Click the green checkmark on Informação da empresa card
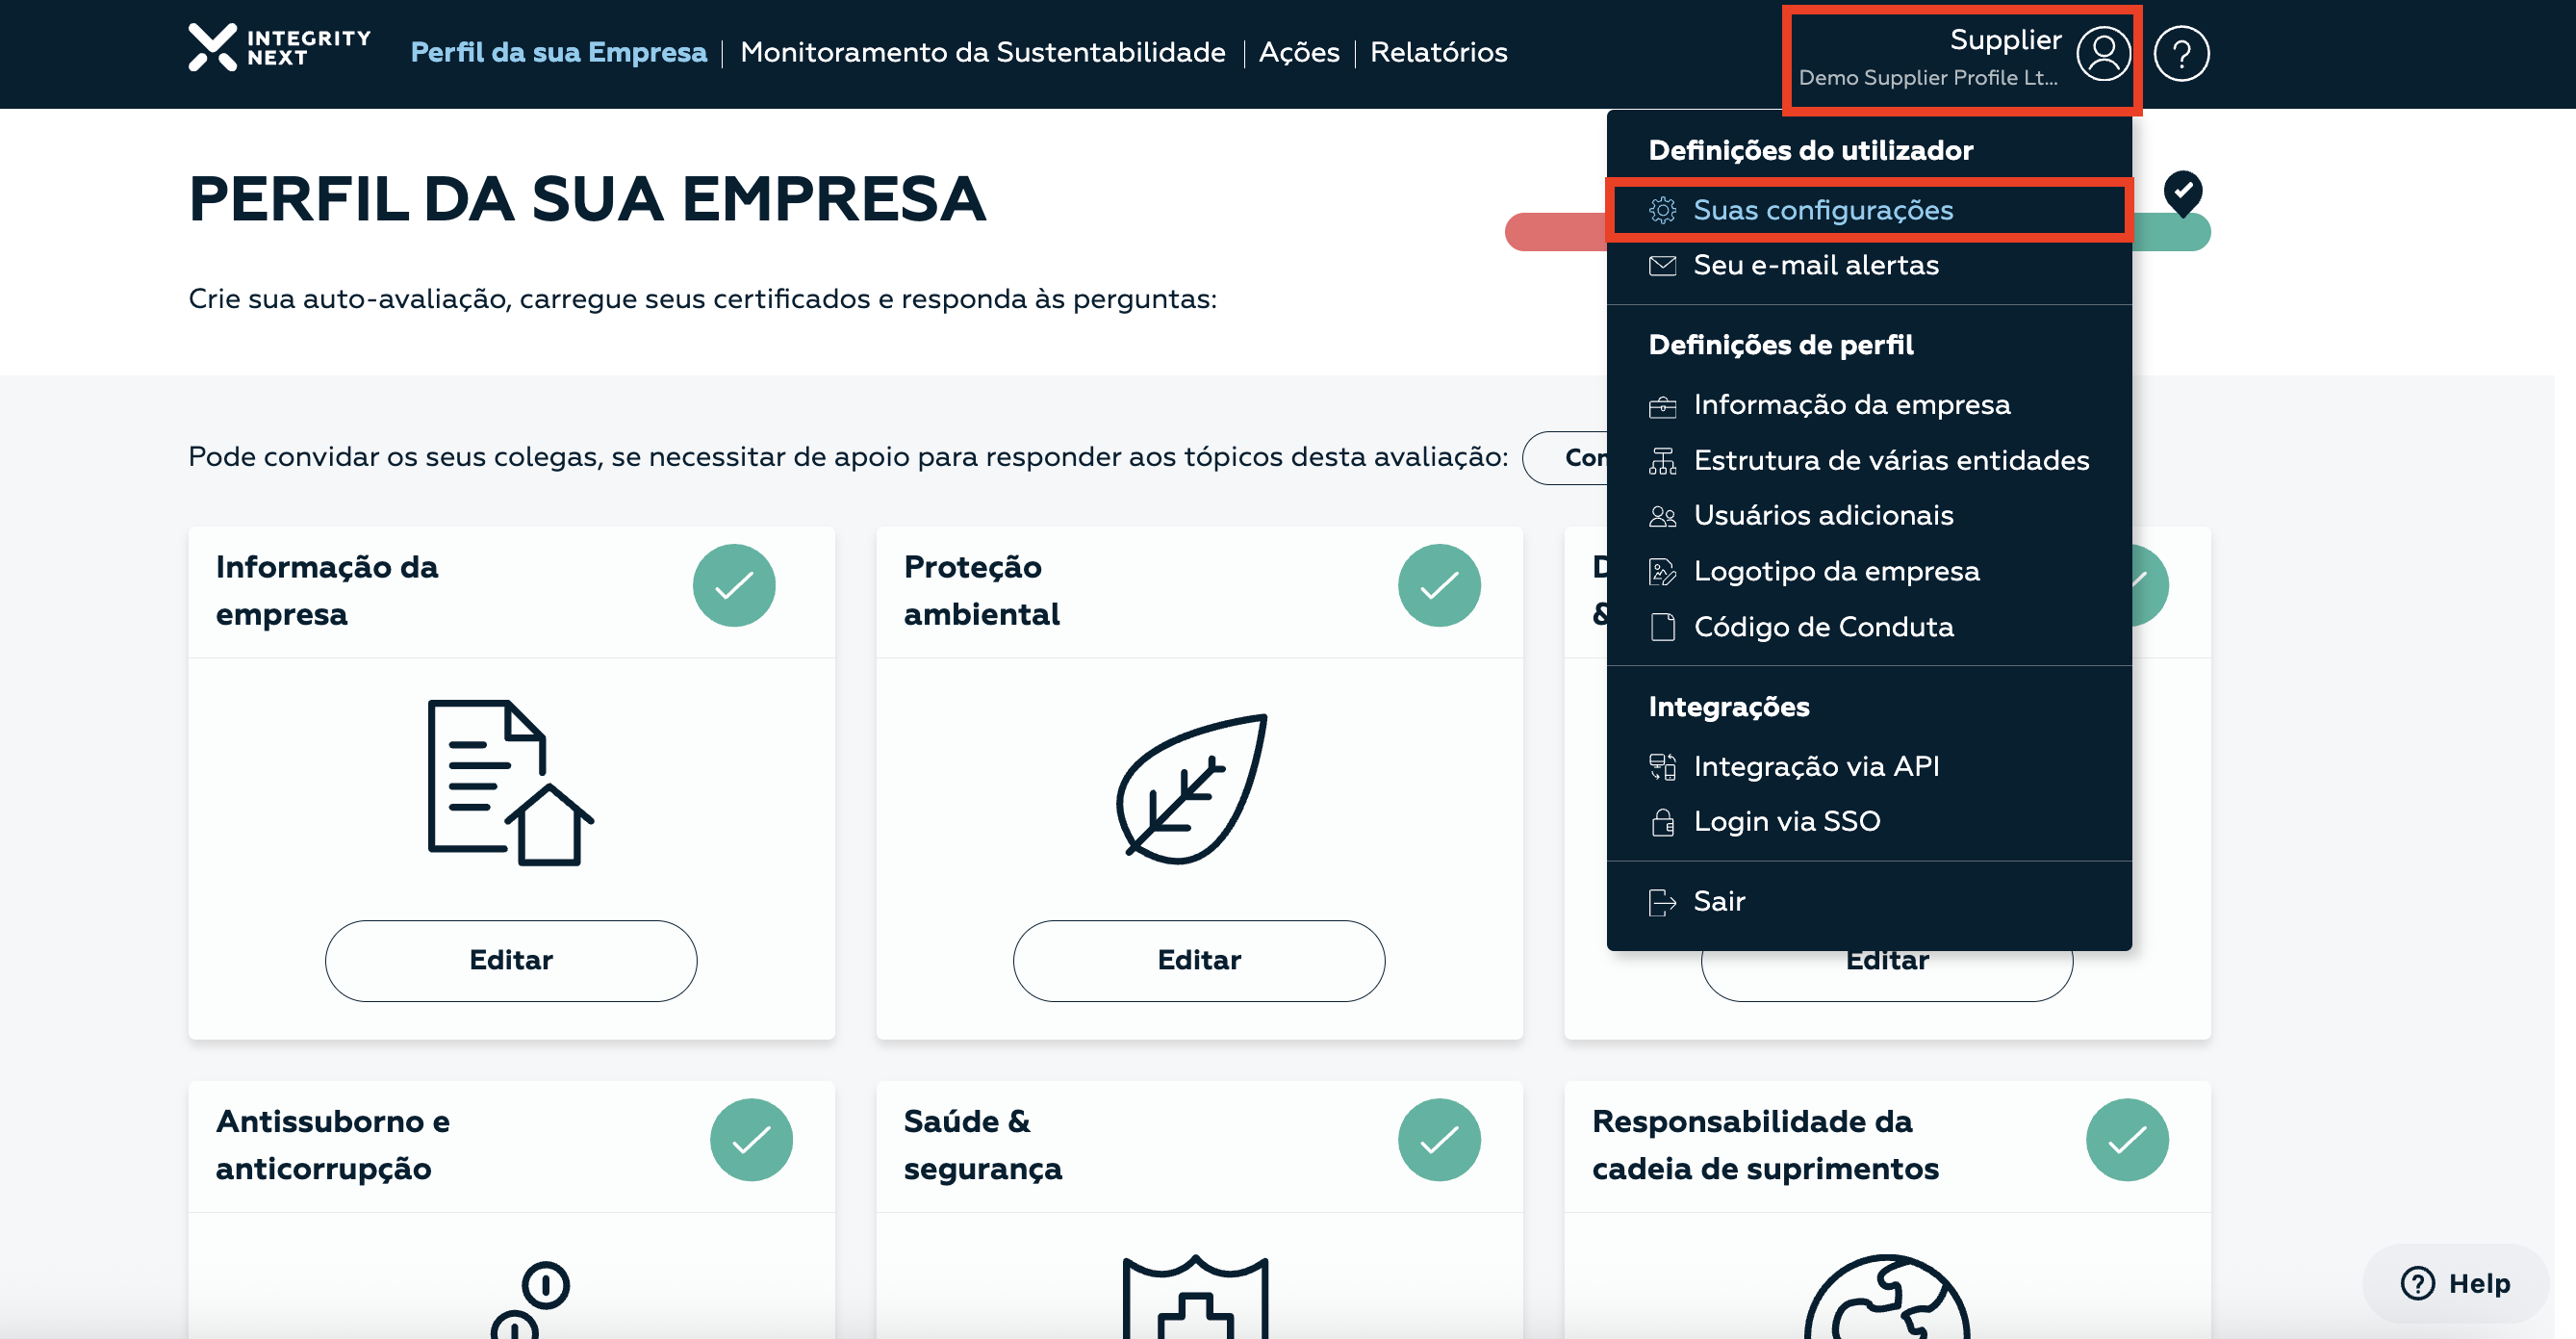The height and width of the screenshot is (1339, 2576). click(x=734, y=585)
